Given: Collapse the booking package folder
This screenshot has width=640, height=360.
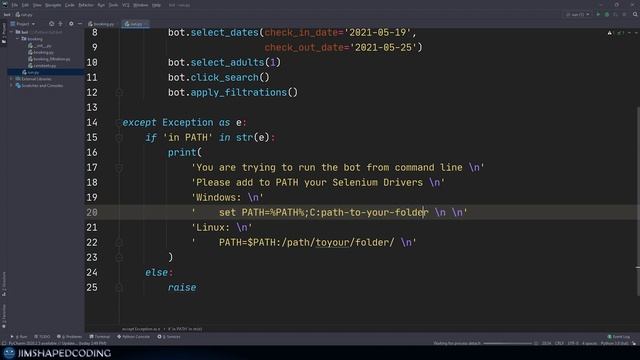Looking at the screenshot, I should [18, 39].
